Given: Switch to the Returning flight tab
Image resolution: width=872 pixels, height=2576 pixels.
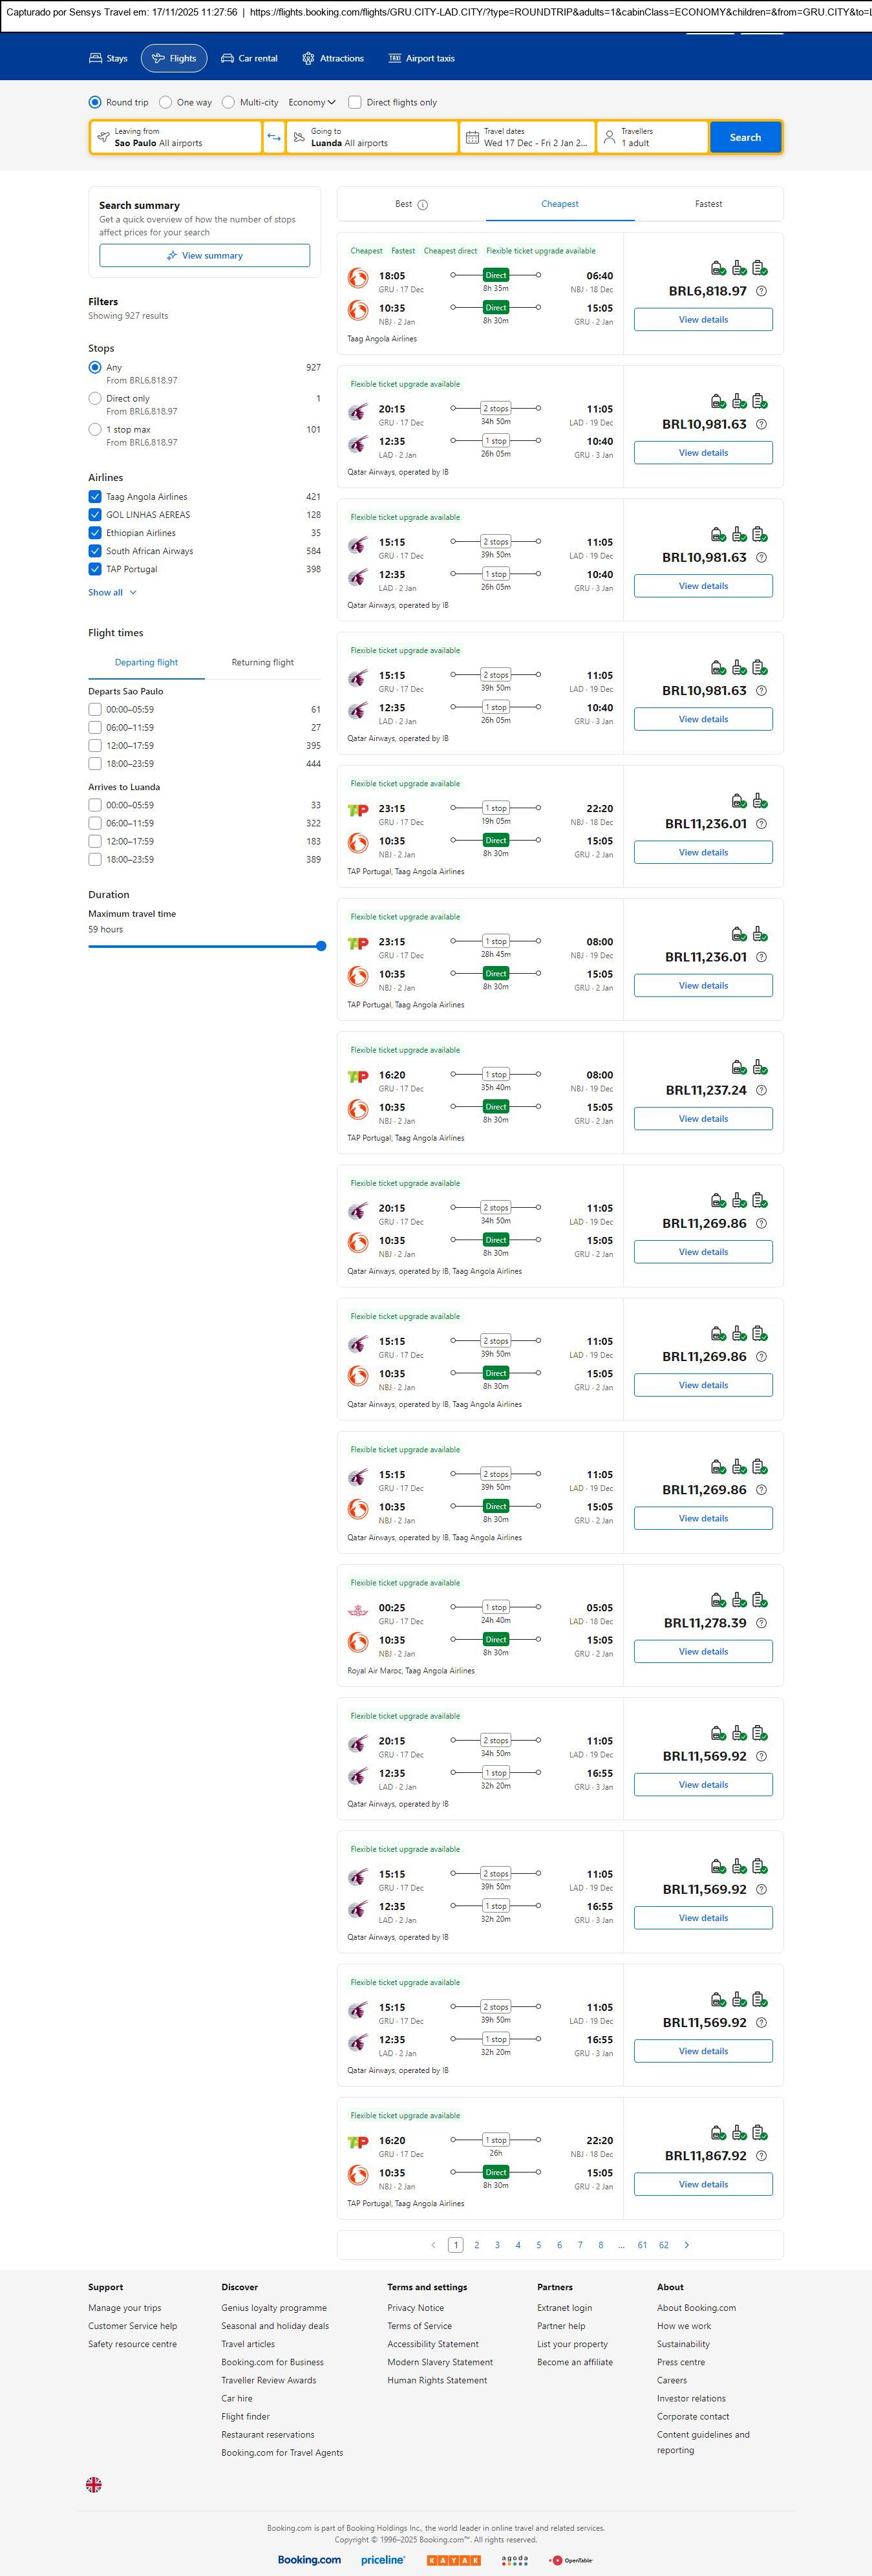Looking at the screenshot, I should [x=262, y=662].
